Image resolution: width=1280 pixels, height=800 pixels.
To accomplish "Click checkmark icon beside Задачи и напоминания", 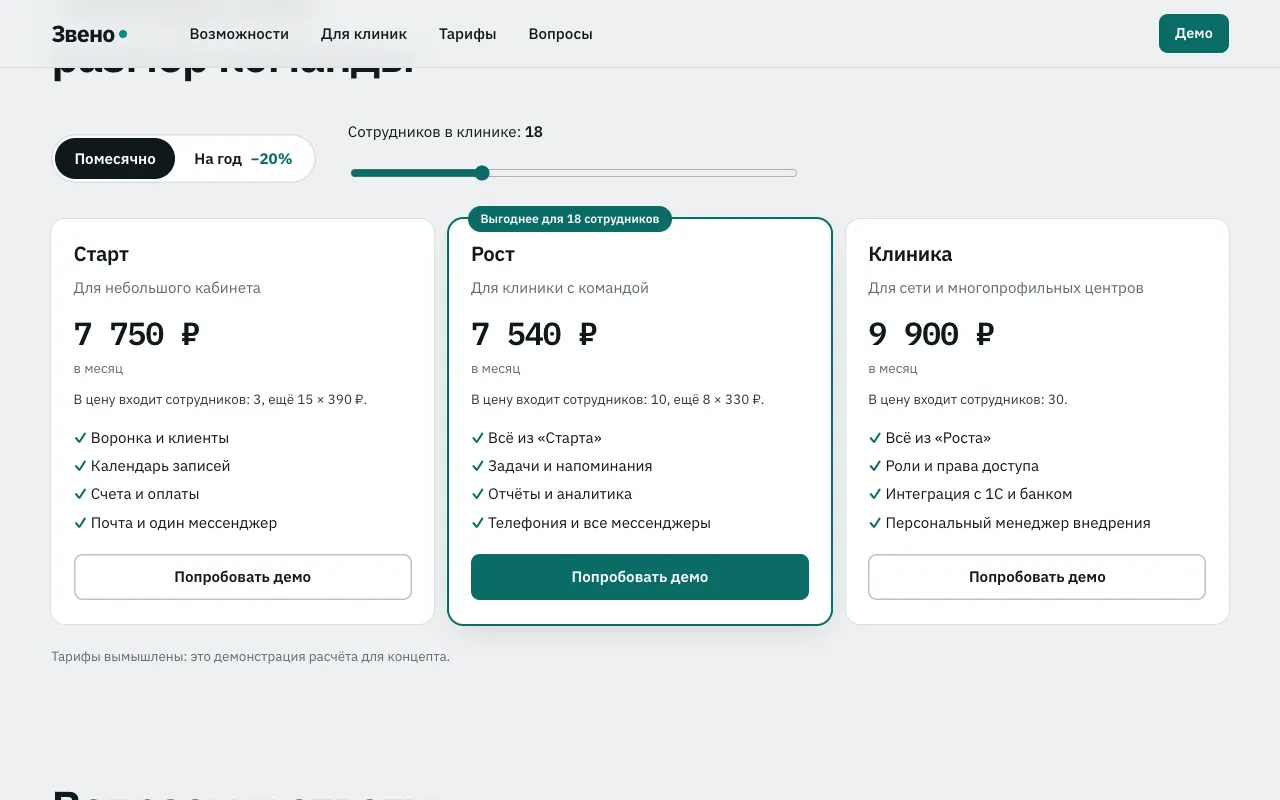I will click(477, 466).
